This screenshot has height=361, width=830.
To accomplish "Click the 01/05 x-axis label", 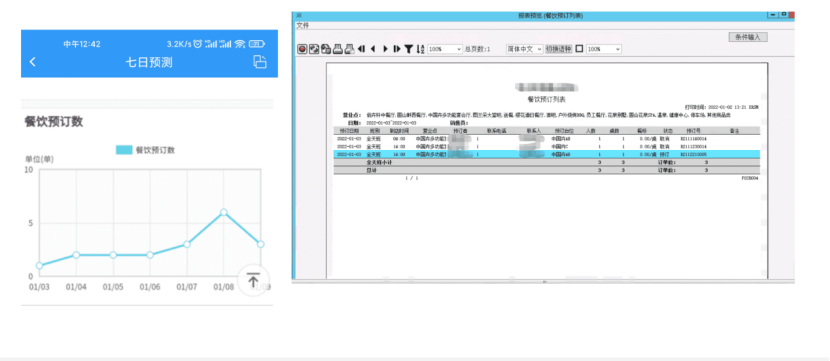I will point(113,287).
